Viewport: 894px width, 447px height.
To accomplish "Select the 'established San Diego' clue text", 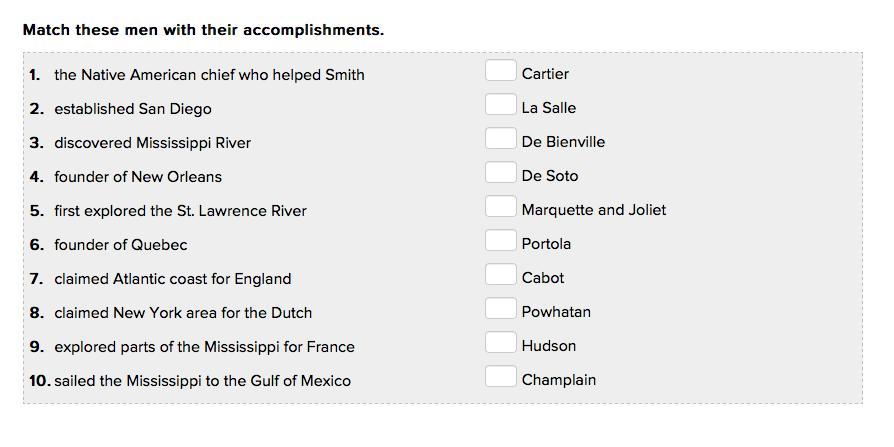I will pyautogui.click(x=133, y=109).
